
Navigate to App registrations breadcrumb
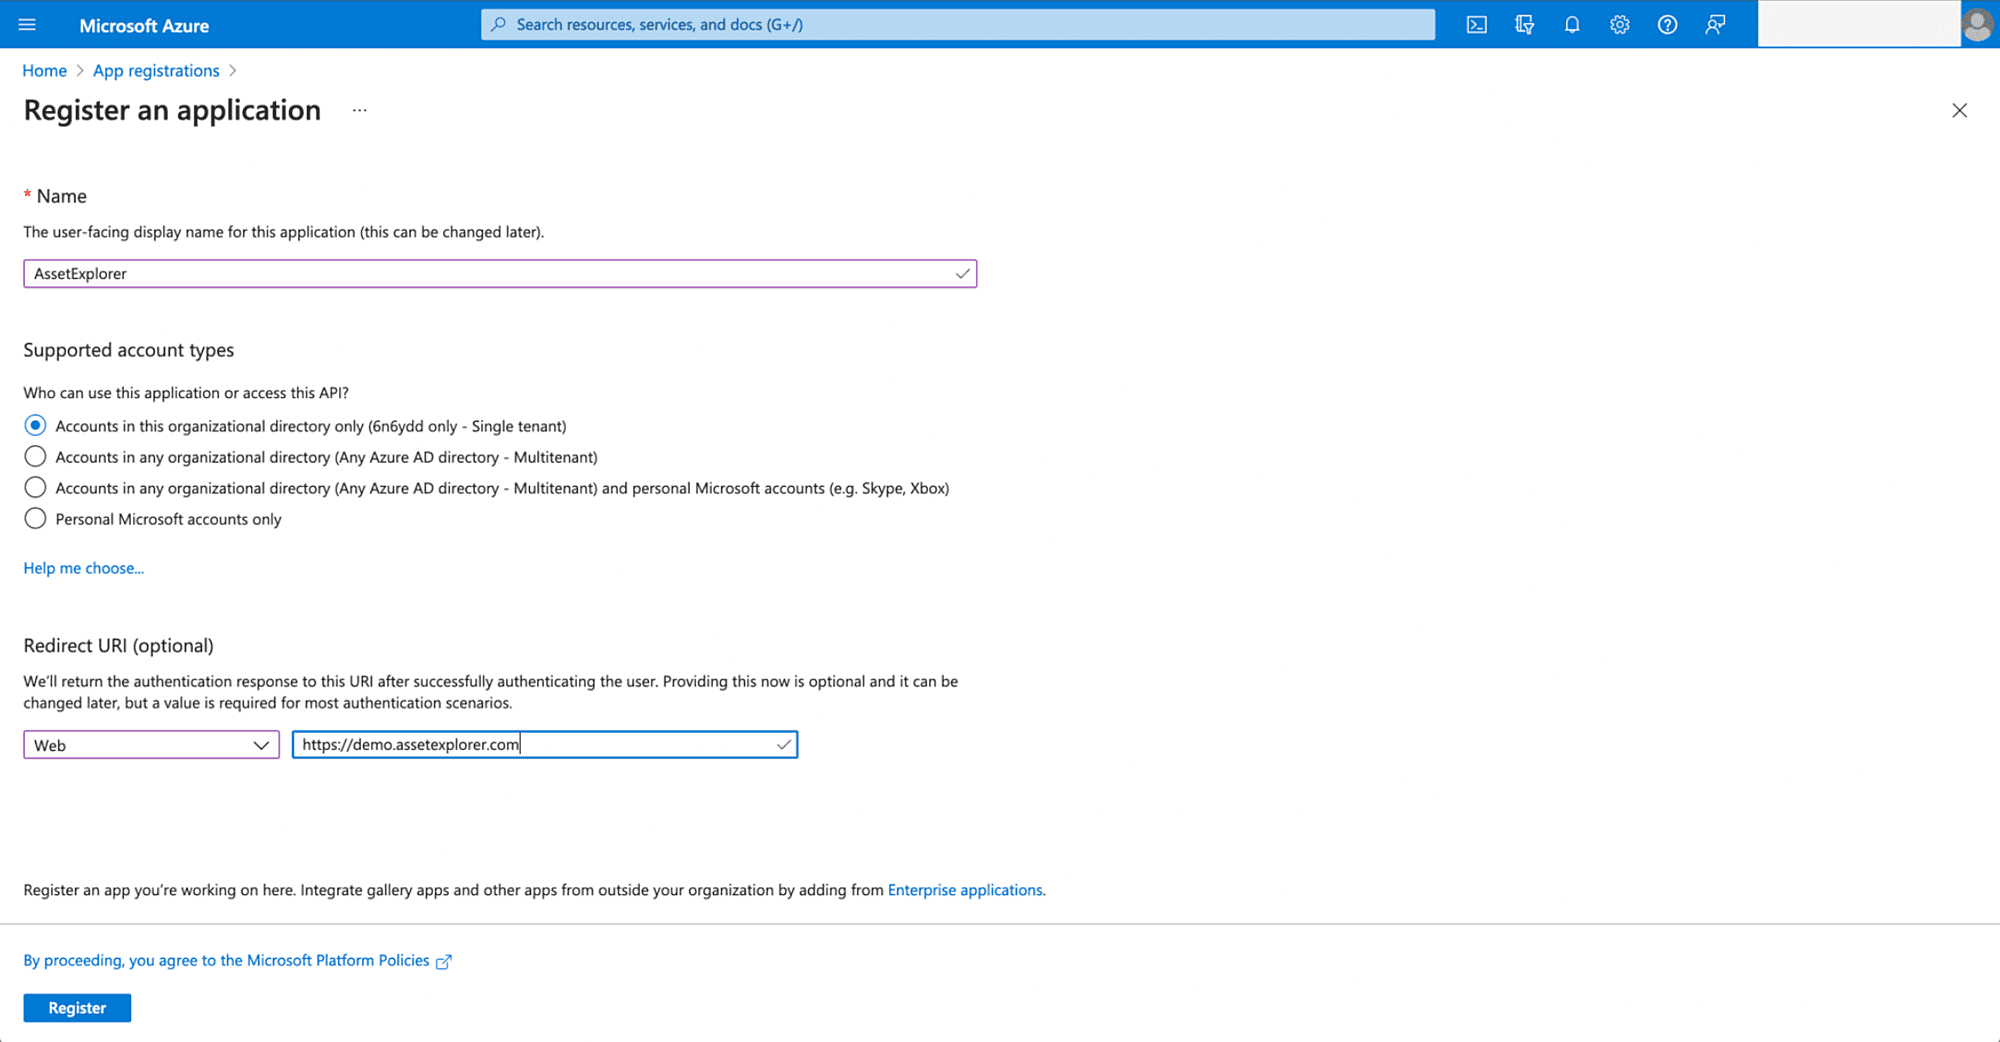pos(156,71)
